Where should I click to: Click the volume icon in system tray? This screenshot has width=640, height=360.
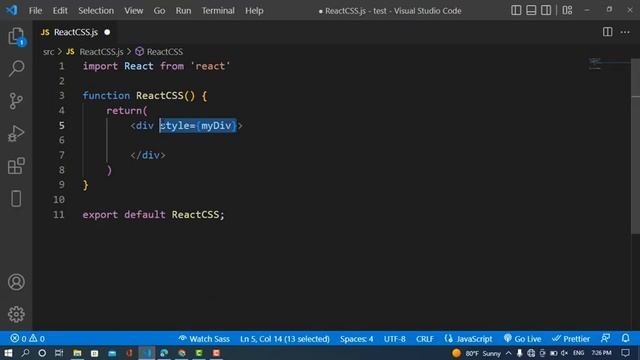tap(564, 353)
